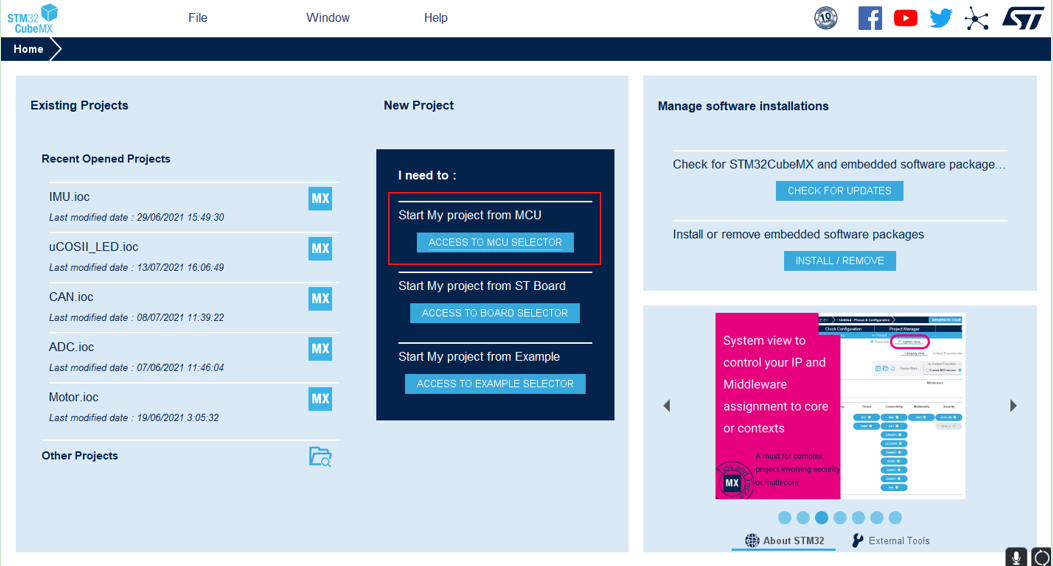Click the wrench icon for External Tools
Viewport: 1053px width, 566px height.
[858, 540]
